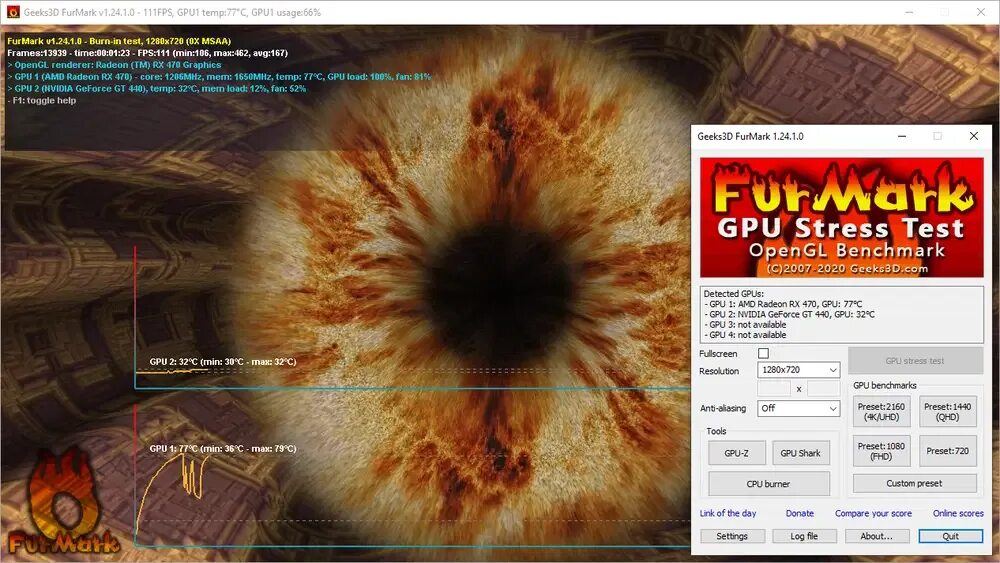Click the GPU stress test button
The height and width of the screenshot is (563, 1000).
[915, 361]
